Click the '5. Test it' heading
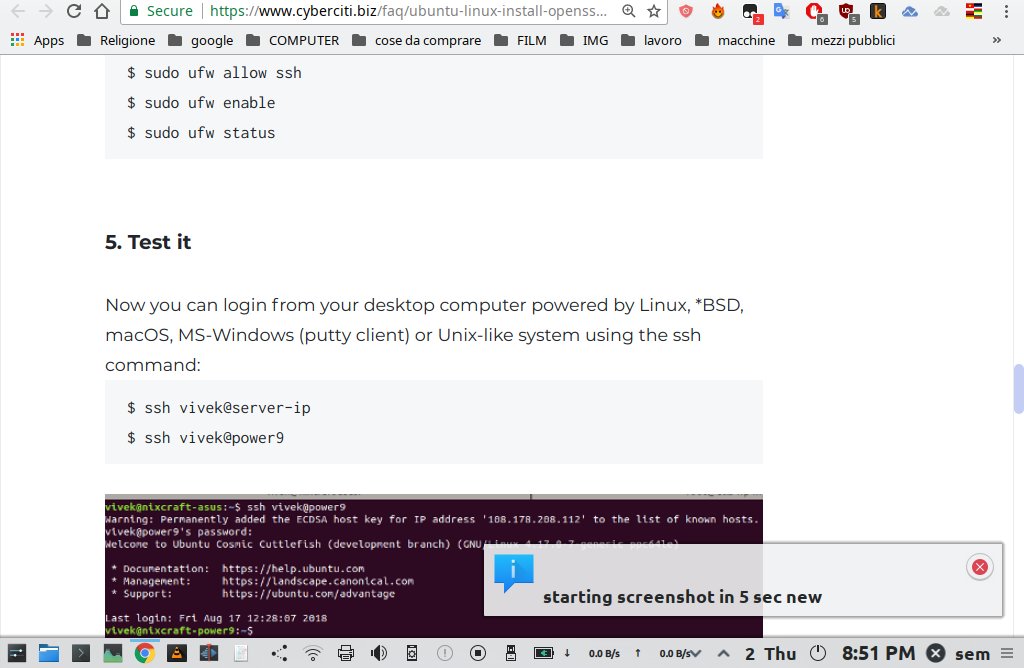Viewport: 1024px width, 668px height. (x=148, y=242)
